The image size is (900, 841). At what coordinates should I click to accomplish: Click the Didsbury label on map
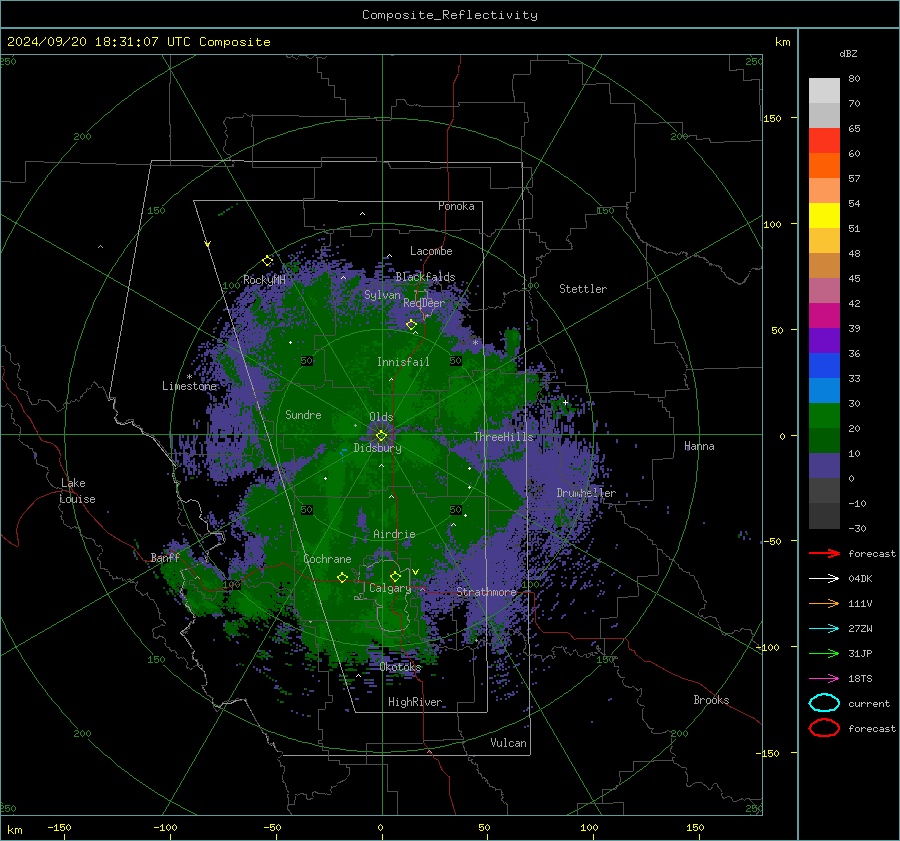click(378, 448)
